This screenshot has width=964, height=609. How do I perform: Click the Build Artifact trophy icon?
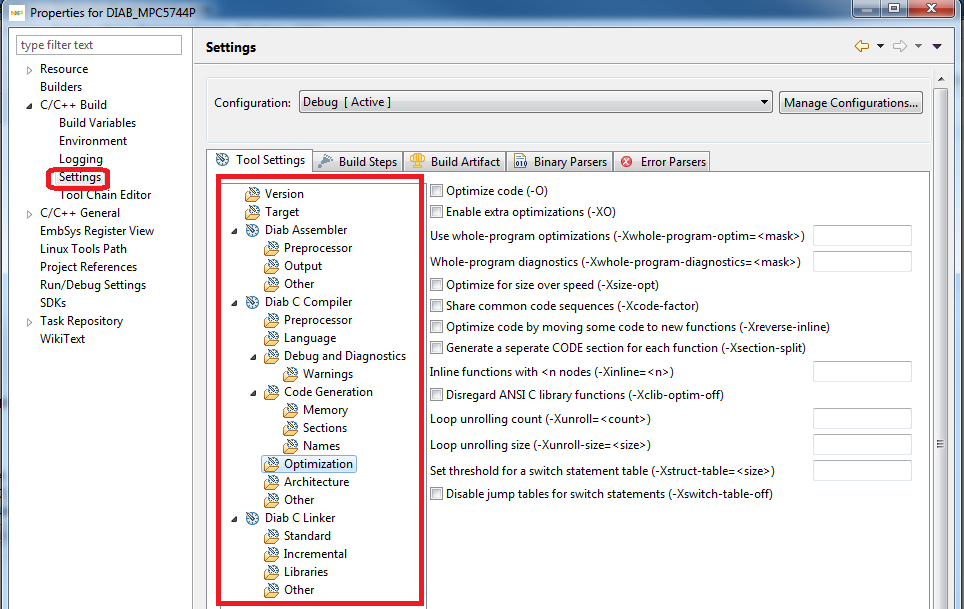[417, 161]
